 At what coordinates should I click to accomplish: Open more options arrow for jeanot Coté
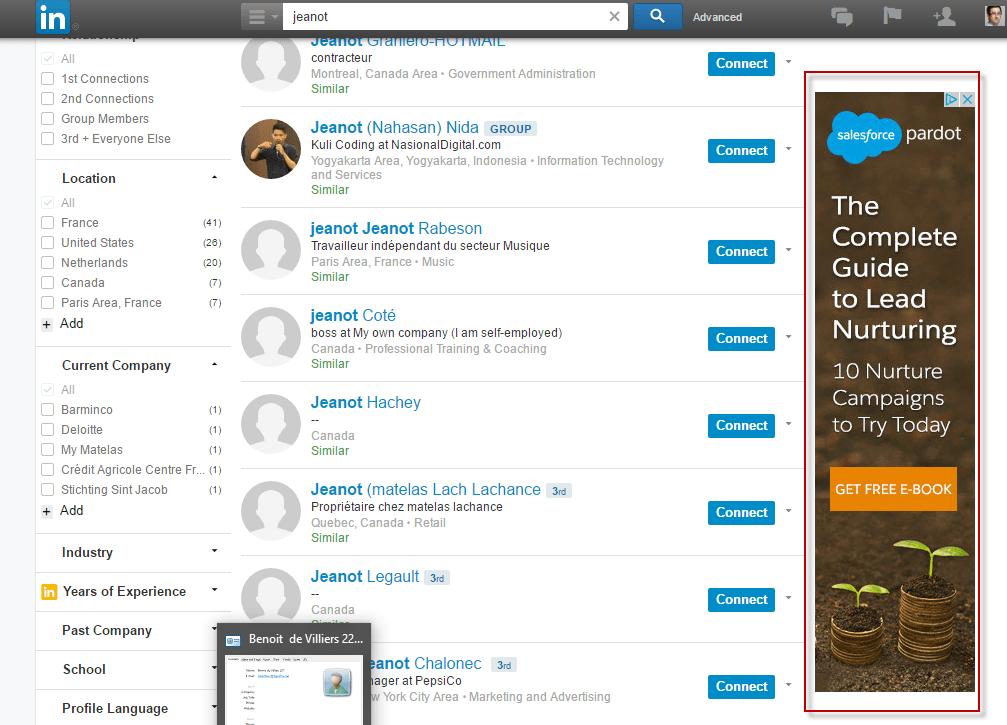(789, 336)
